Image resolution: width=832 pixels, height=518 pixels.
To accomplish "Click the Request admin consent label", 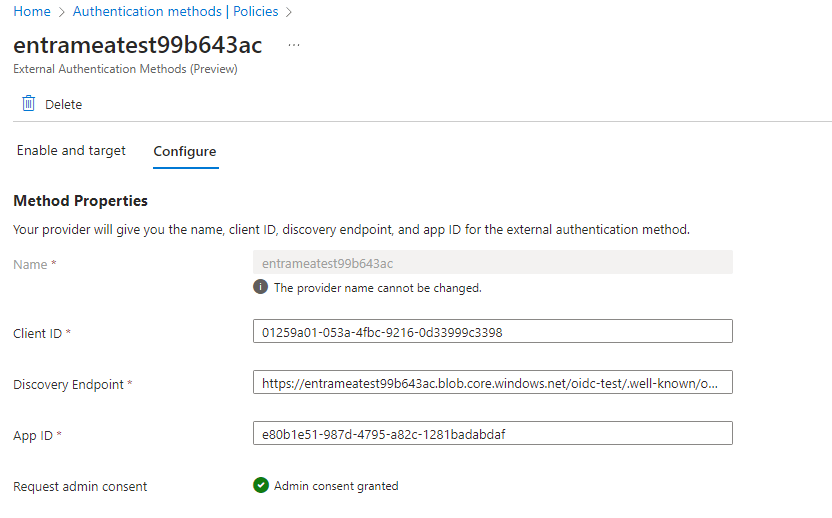I will click(x=80, y=487).
